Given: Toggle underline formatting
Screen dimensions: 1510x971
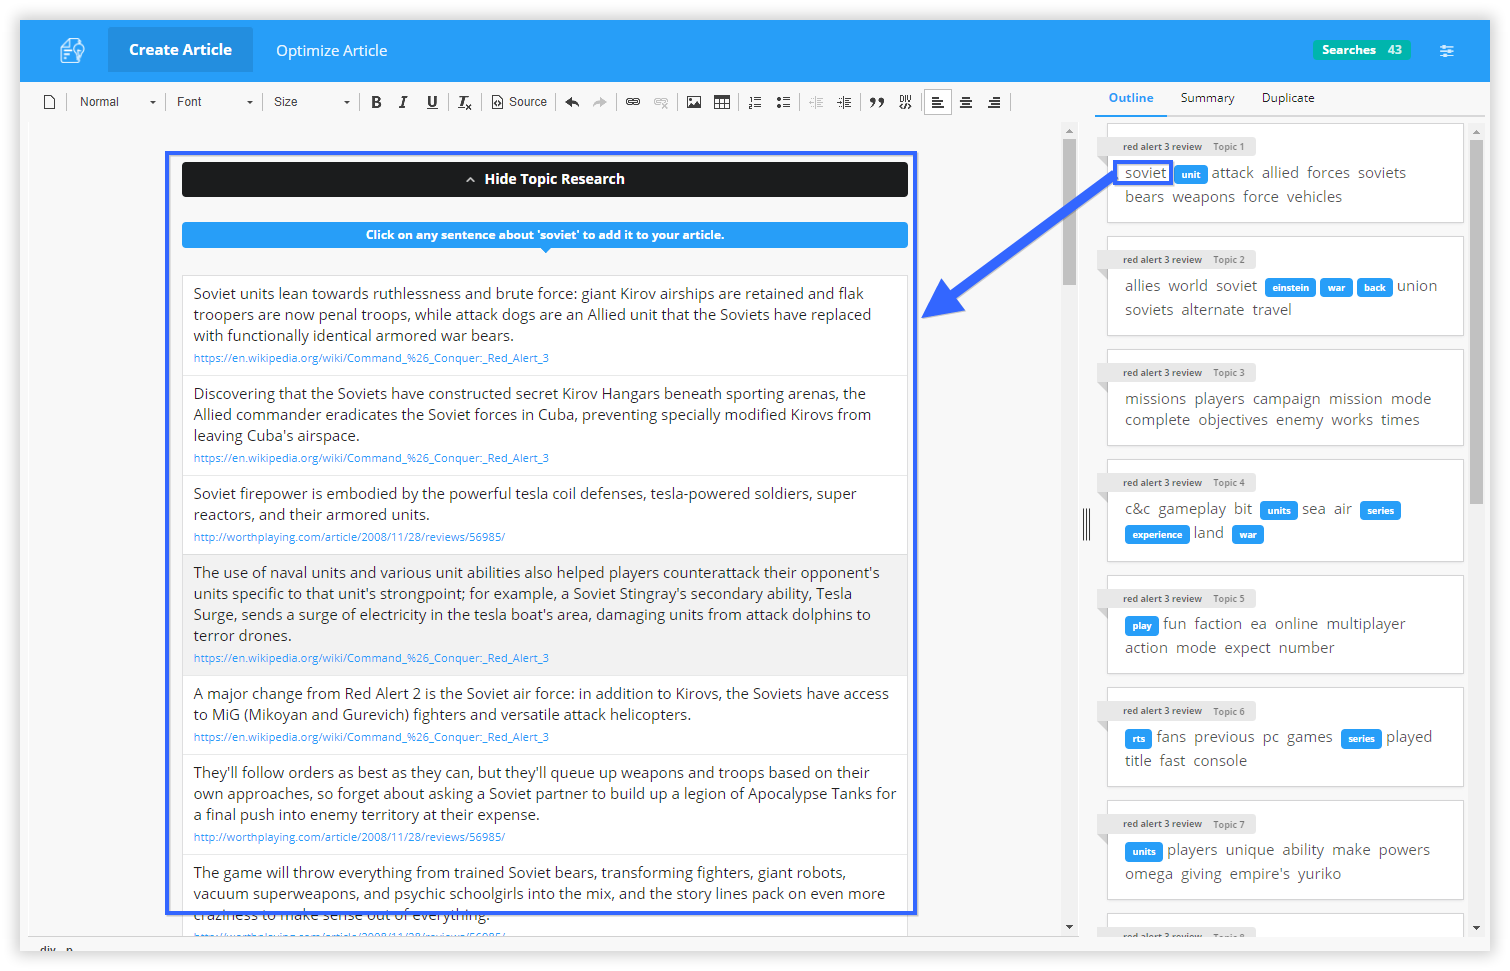Looking at the screenshot, I should [x=432, y=102].
